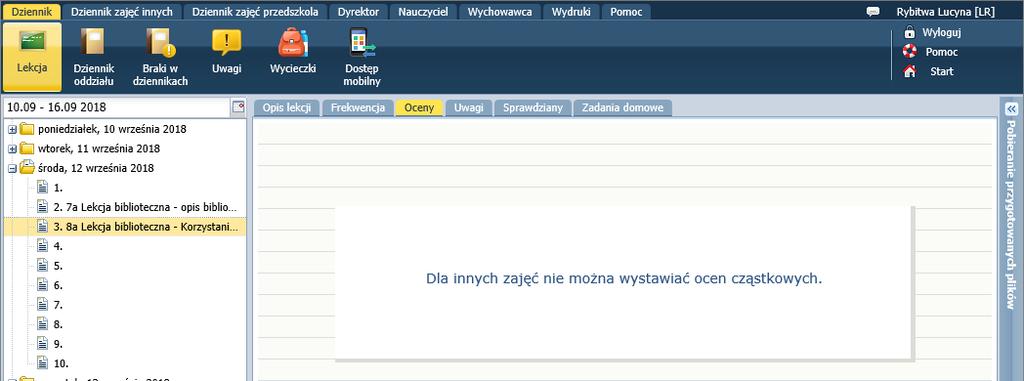Click the messages speech bubble icon
Screen dimensions: 1024x381
(x=872, y=12)
